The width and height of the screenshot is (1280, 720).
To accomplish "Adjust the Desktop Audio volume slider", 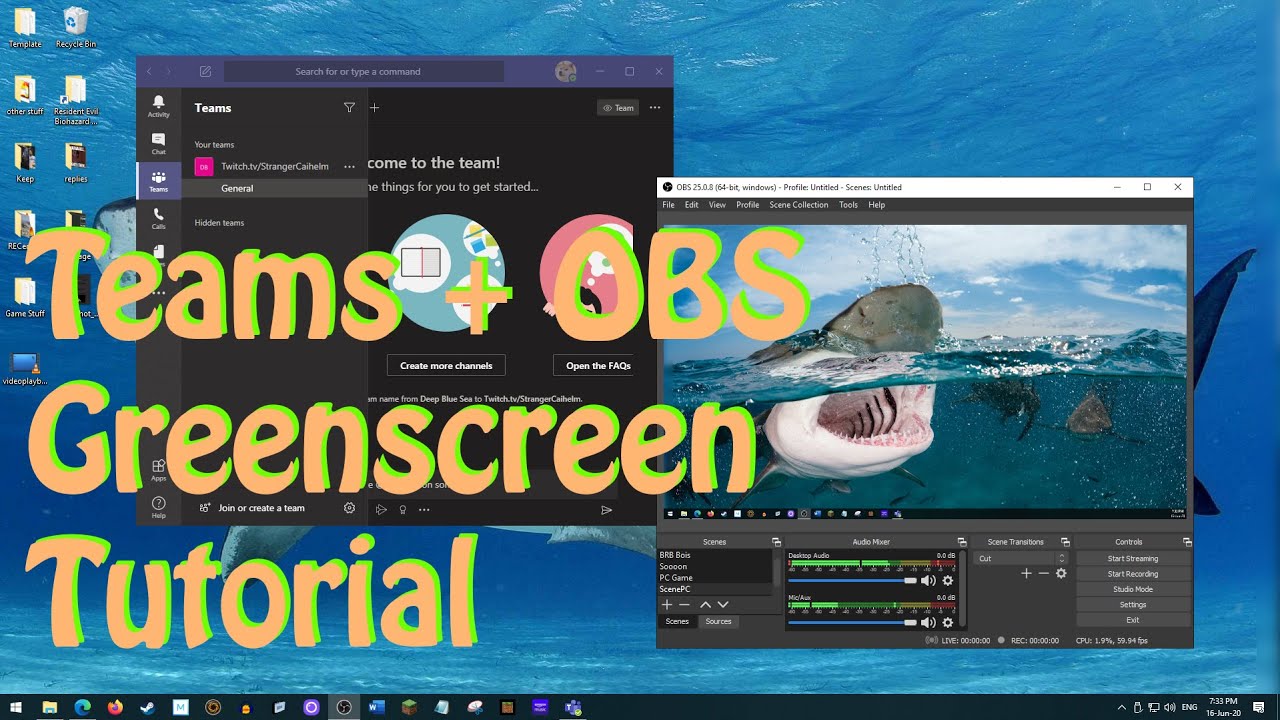I will (x=852, y=580).
